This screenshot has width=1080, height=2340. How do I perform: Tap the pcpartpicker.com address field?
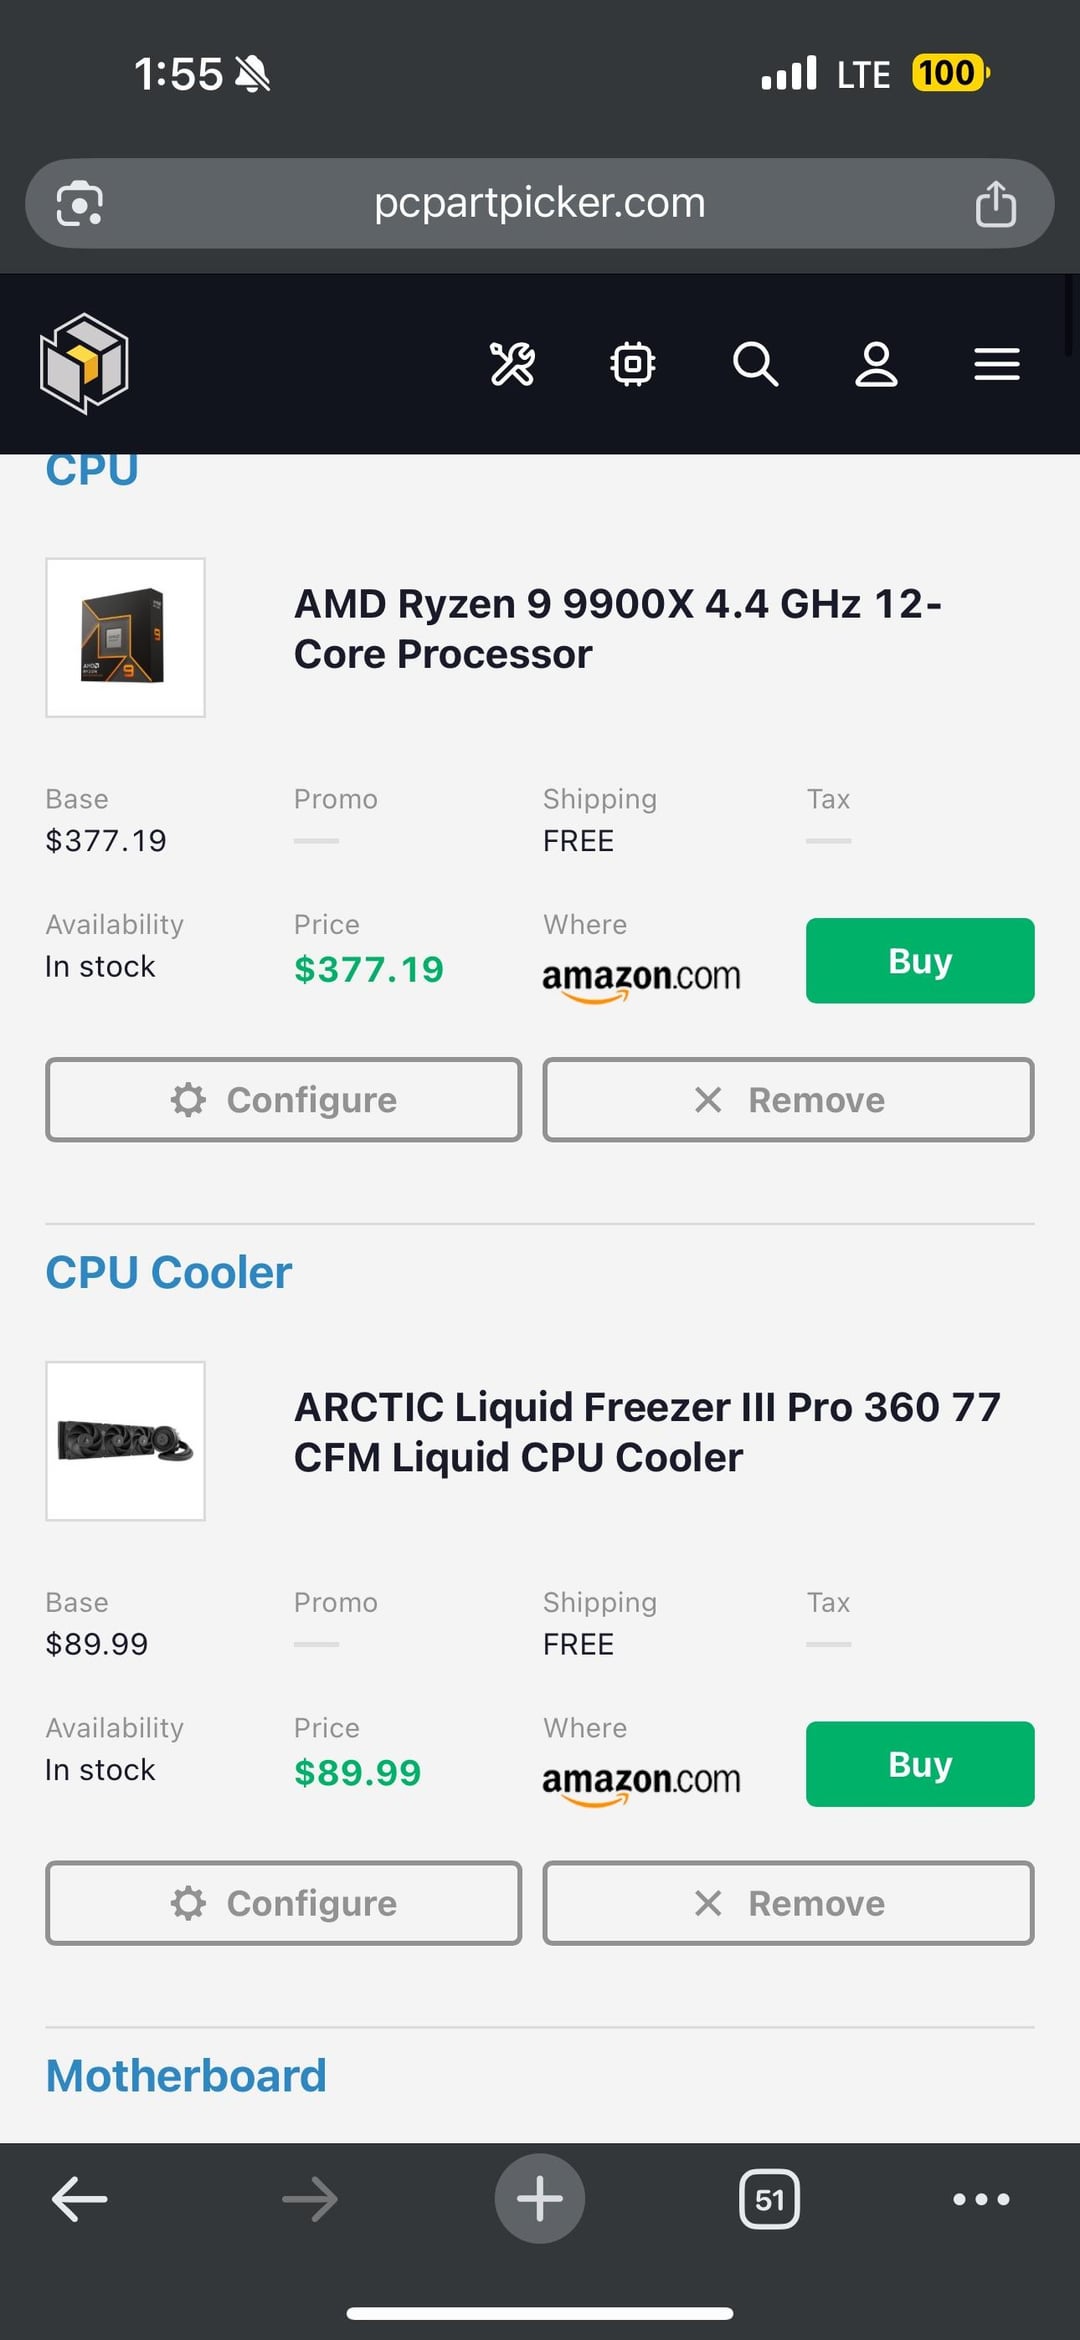point(540,203)
